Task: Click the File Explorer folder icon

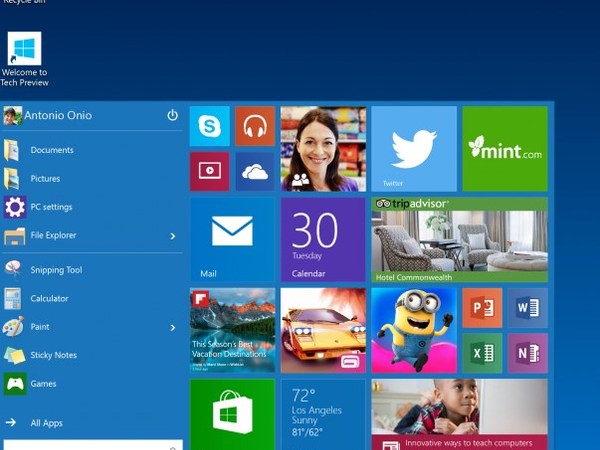Action: 15,236
